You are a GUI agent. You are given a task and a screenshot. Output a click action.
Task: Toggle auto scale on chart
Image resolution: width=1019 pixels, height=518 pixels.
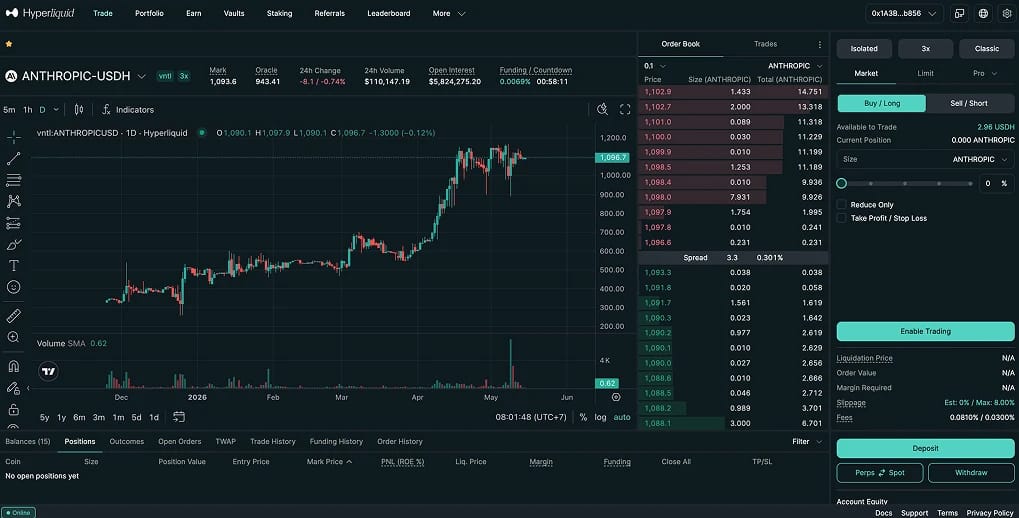coord(622,417)
